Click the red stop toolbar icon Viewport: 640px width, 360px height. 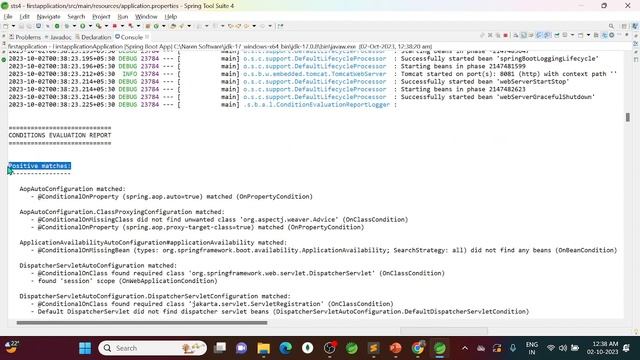114,26
